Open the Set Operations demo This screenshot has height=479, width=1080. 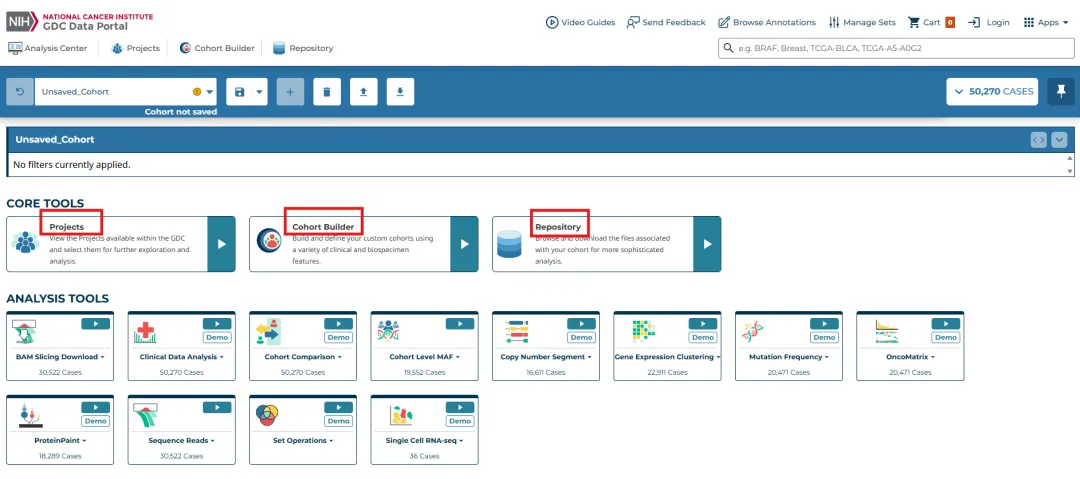(338, 421)
